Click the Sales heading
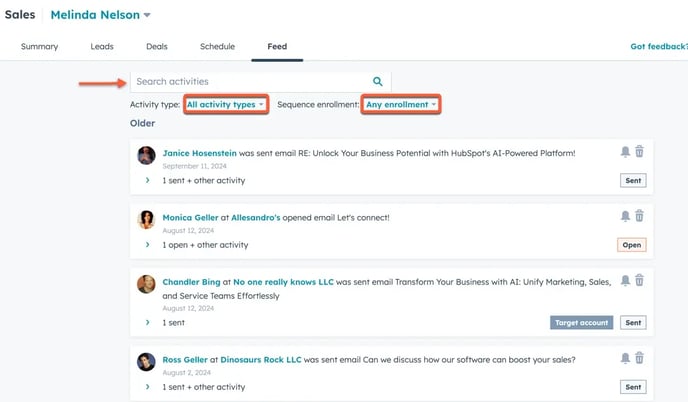 coord(20,14)
